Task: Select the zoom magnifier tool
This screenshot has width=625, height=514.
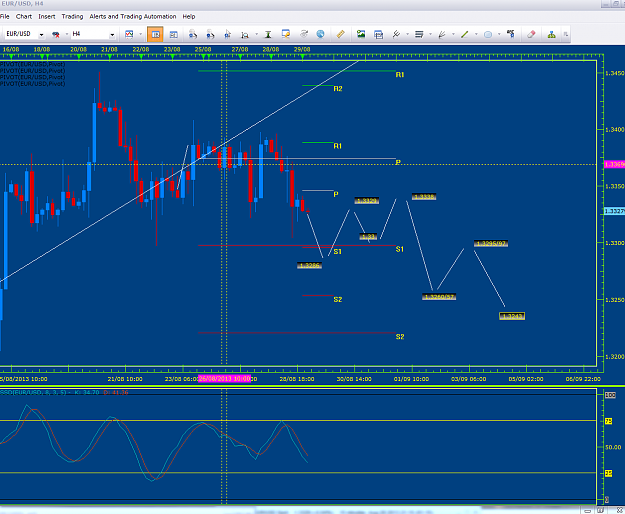Action: [x=245, y=35]
